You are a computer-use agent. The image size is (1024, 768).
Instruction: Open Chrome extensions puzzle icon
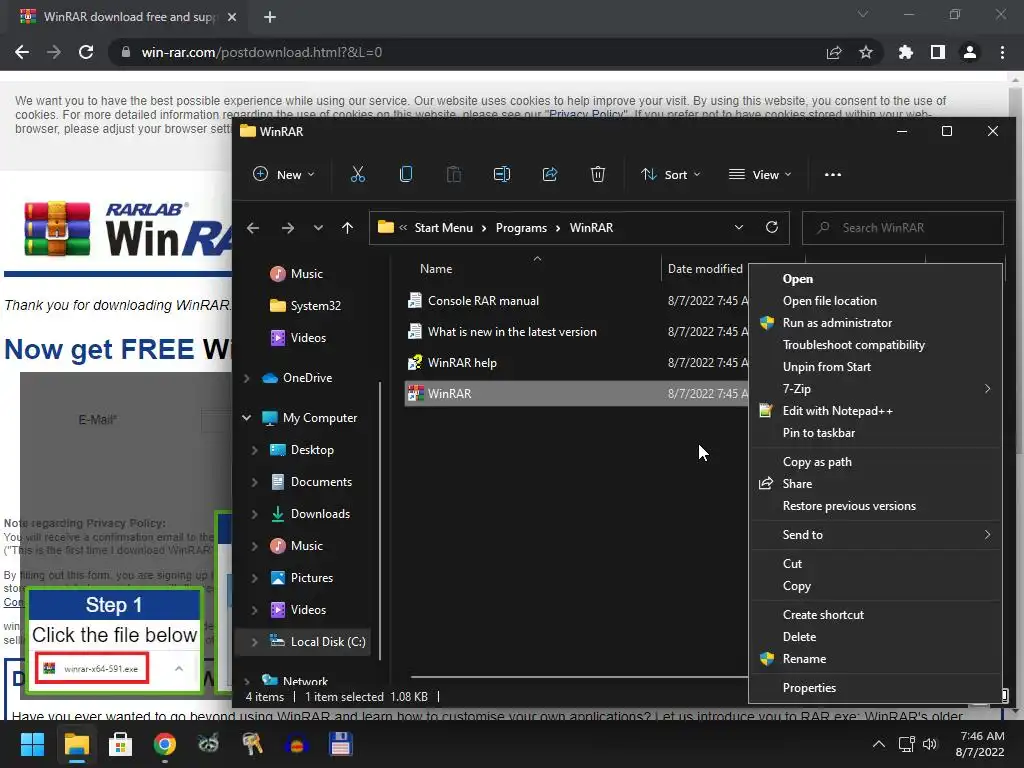coord(905,52)
